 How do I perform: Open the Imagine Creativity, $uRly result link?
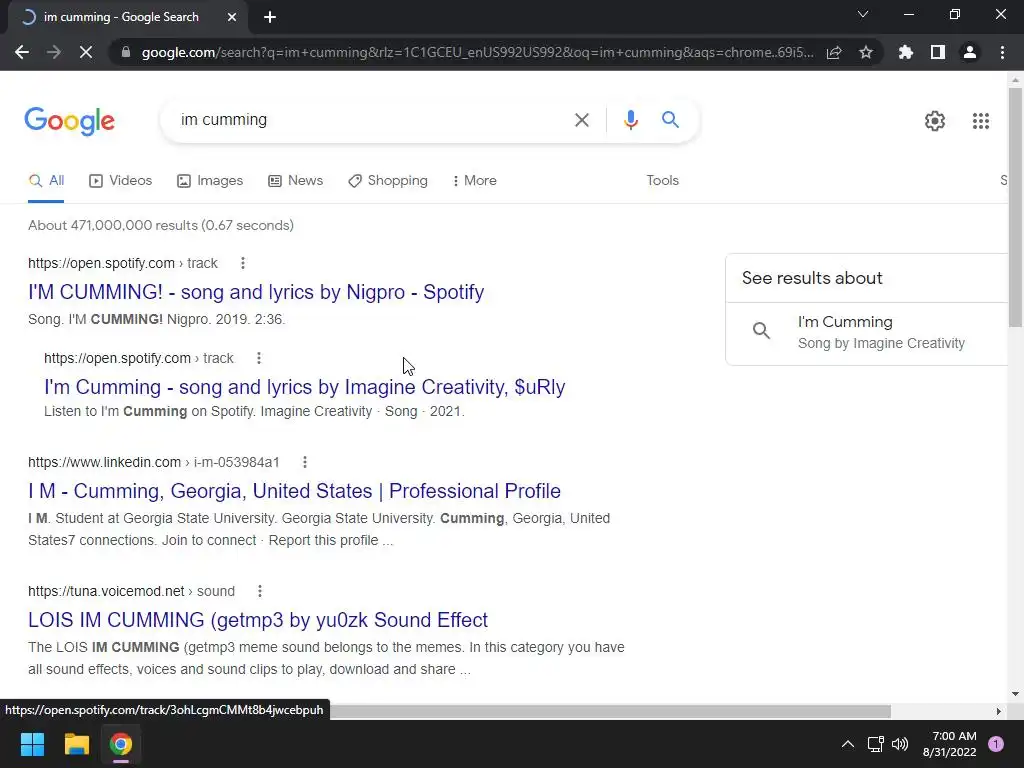click(x=304, y=387)
